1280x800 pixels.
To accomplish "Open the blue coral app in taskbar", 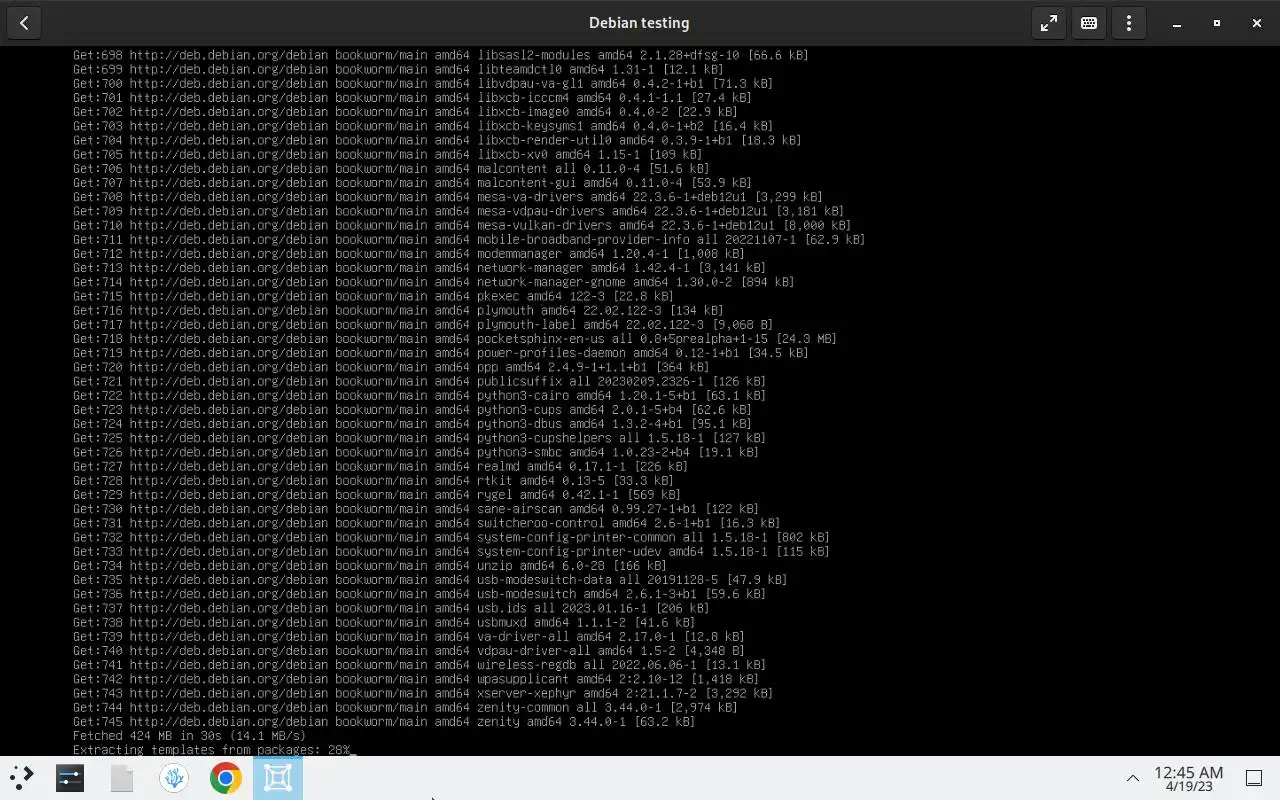I will pyautogui.click(x=174, y=777).
